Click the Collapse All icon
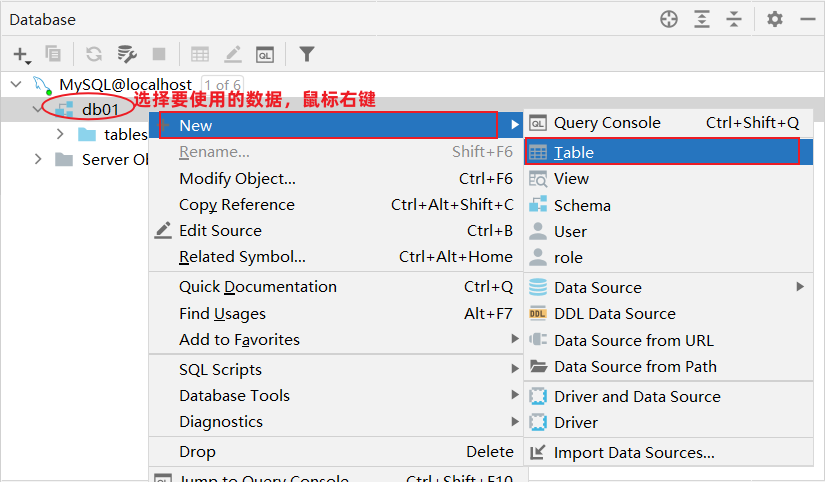 [734, 19]
